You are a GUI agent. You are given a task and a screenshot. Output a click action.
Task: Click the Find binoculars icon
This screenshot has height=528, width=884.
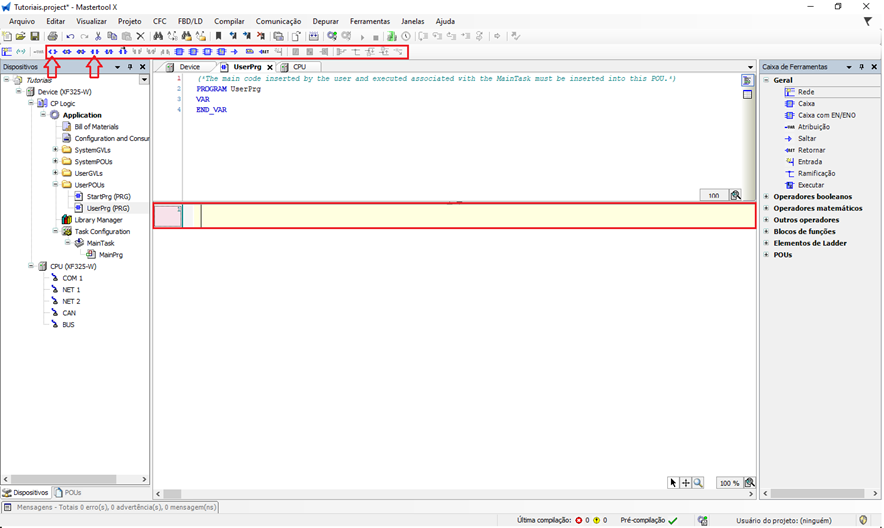[158, 36]
